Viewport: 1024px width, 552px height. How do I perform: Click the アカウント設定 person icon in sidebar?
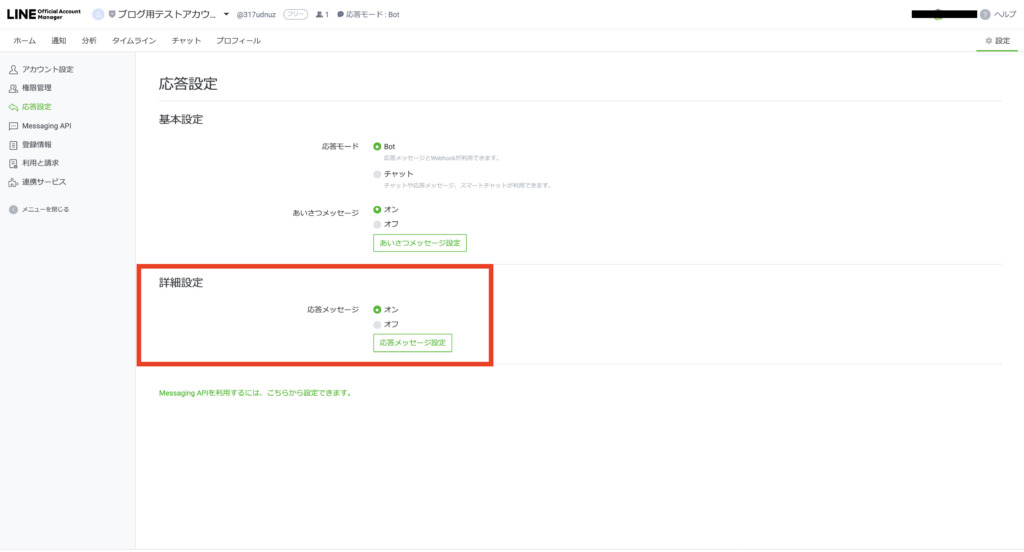pyautogui.click(x=13, y=69)
